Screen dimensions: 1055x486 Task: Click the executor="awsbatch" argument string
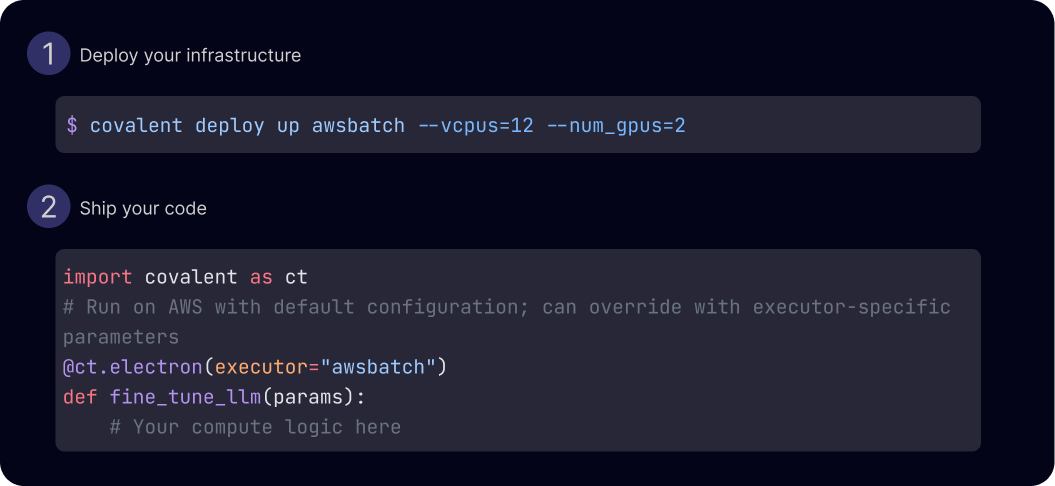tap(326, 367)
